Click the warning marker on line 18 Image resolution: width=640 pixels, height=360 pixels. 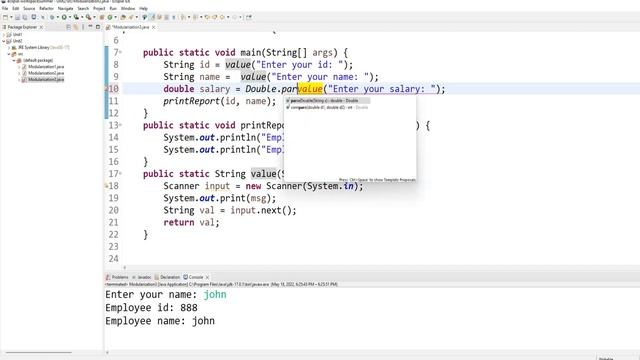point(107,186)
